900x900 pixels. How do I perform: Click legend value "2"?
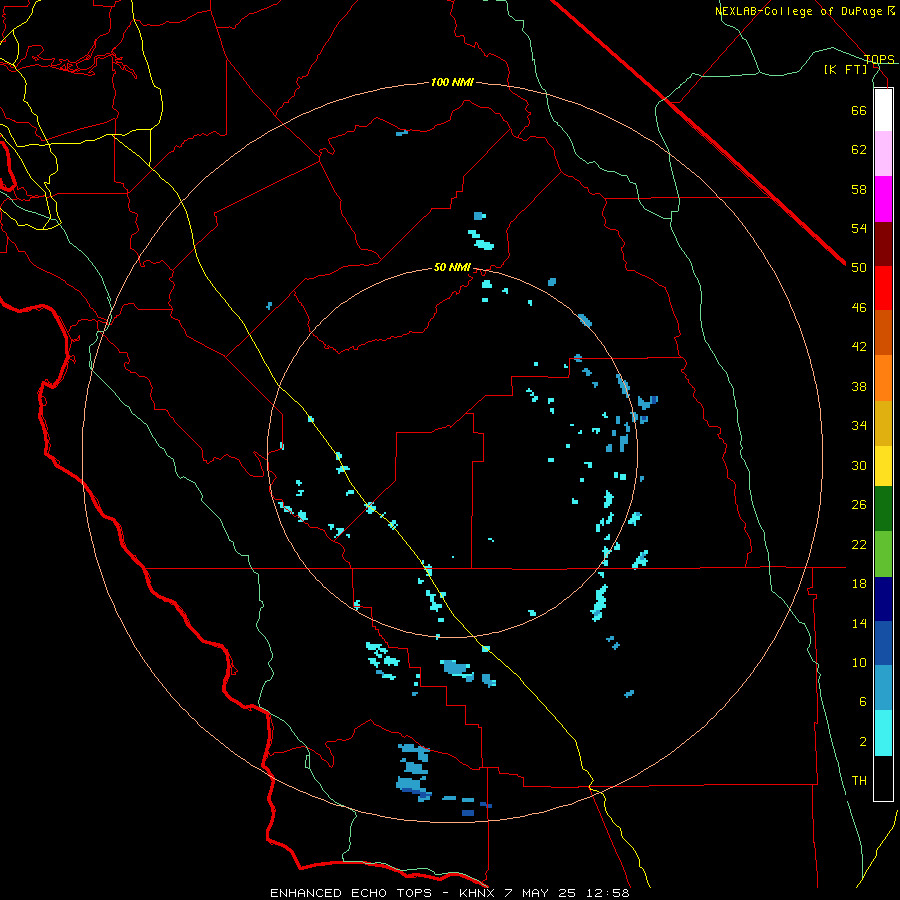click(x=863, y=742)
